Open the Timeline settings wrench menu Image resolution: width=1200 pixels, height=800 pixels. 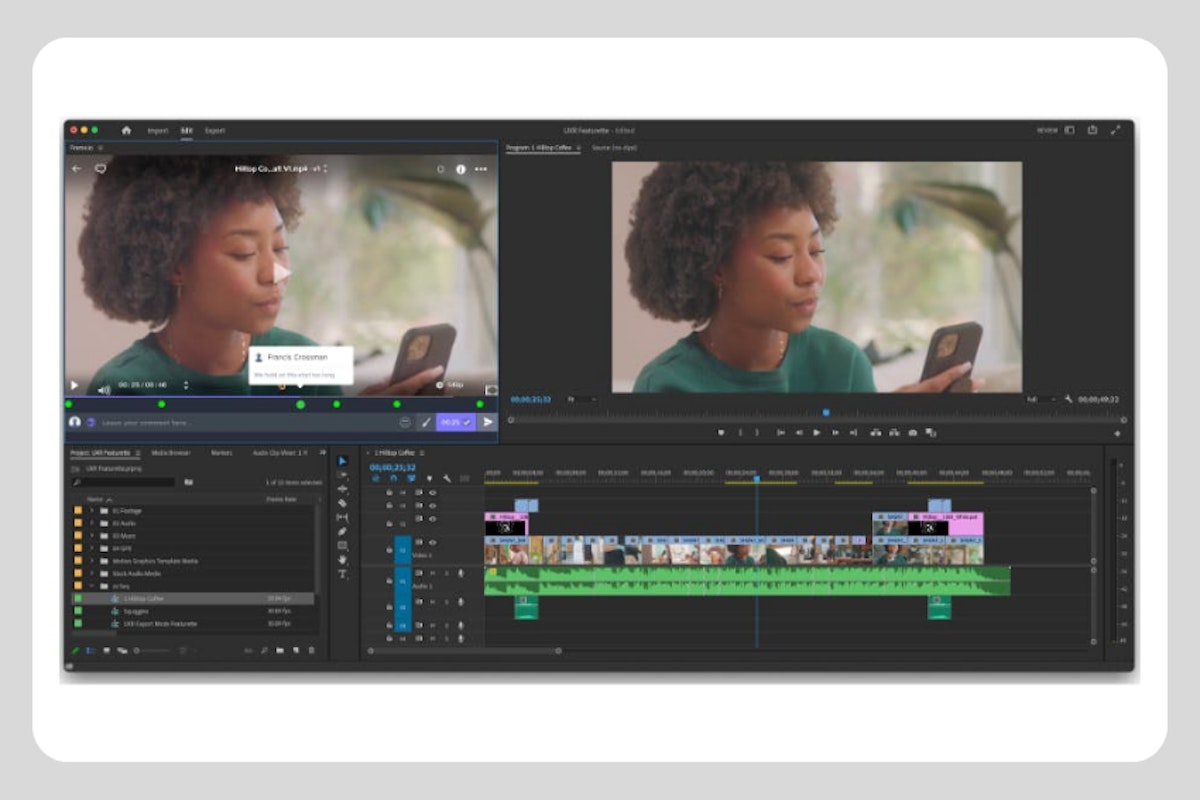(448, 477)
